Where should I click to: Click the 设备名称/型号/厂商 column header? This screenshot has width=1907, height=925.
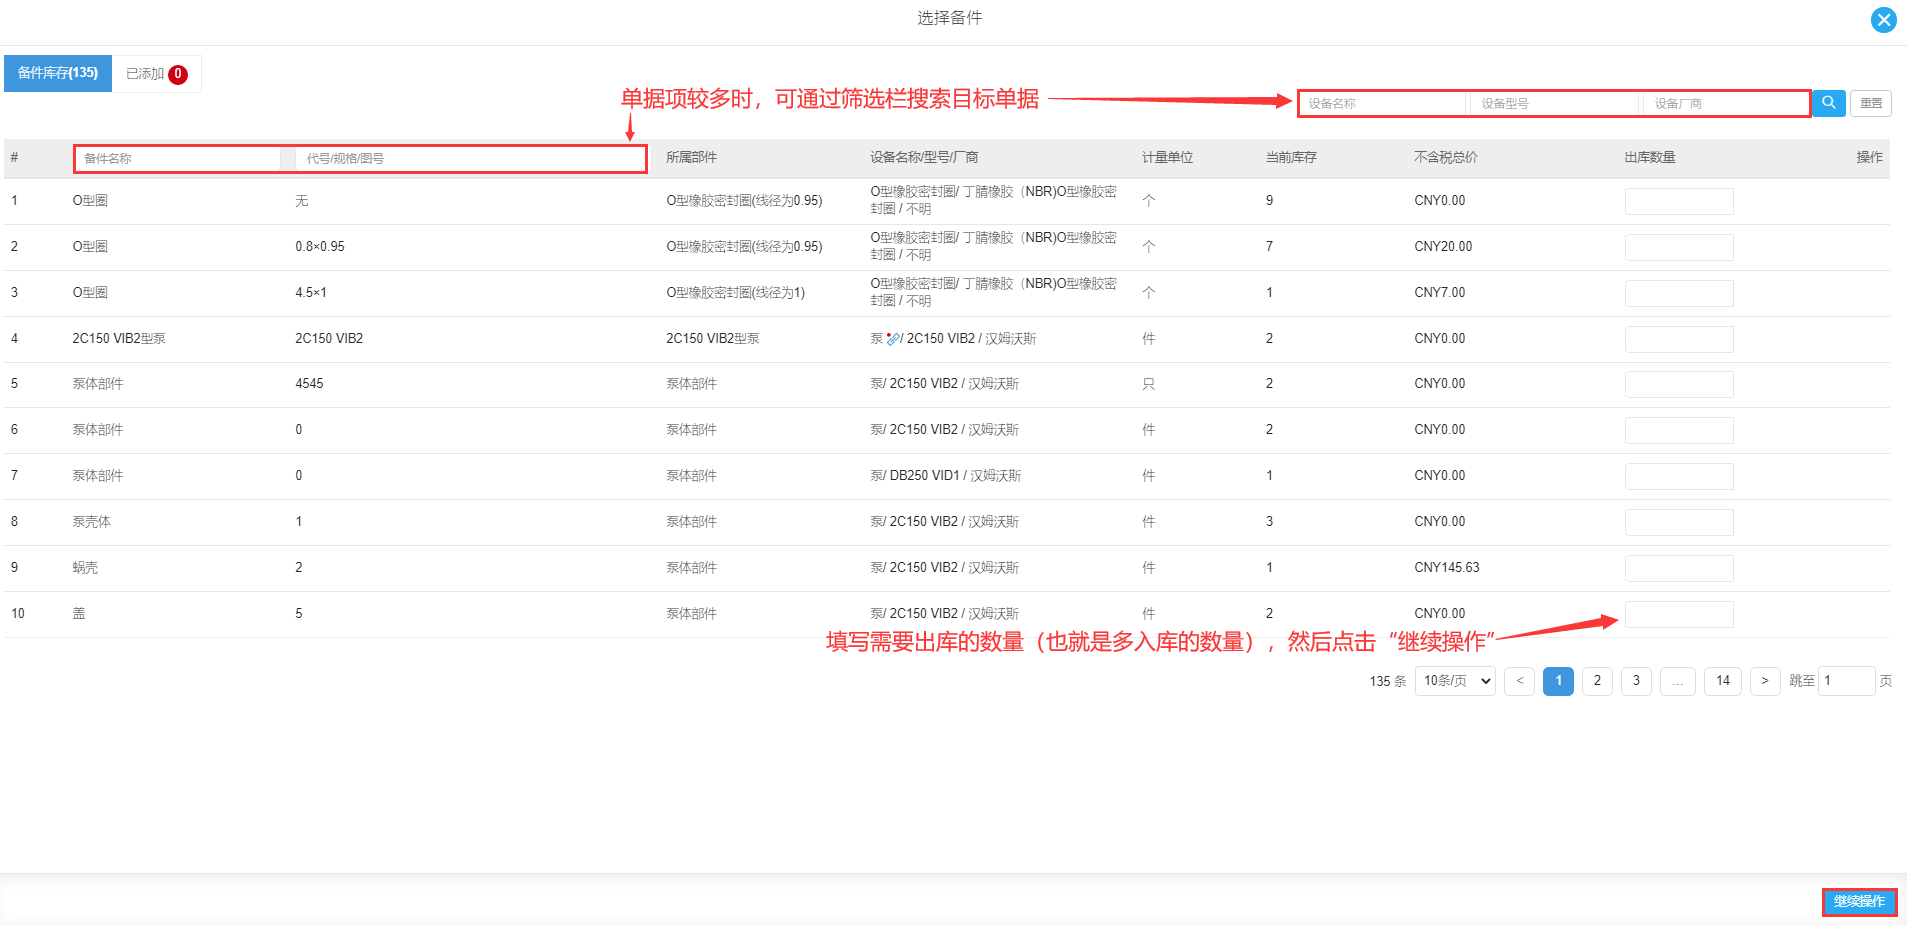tap(924, 158)
